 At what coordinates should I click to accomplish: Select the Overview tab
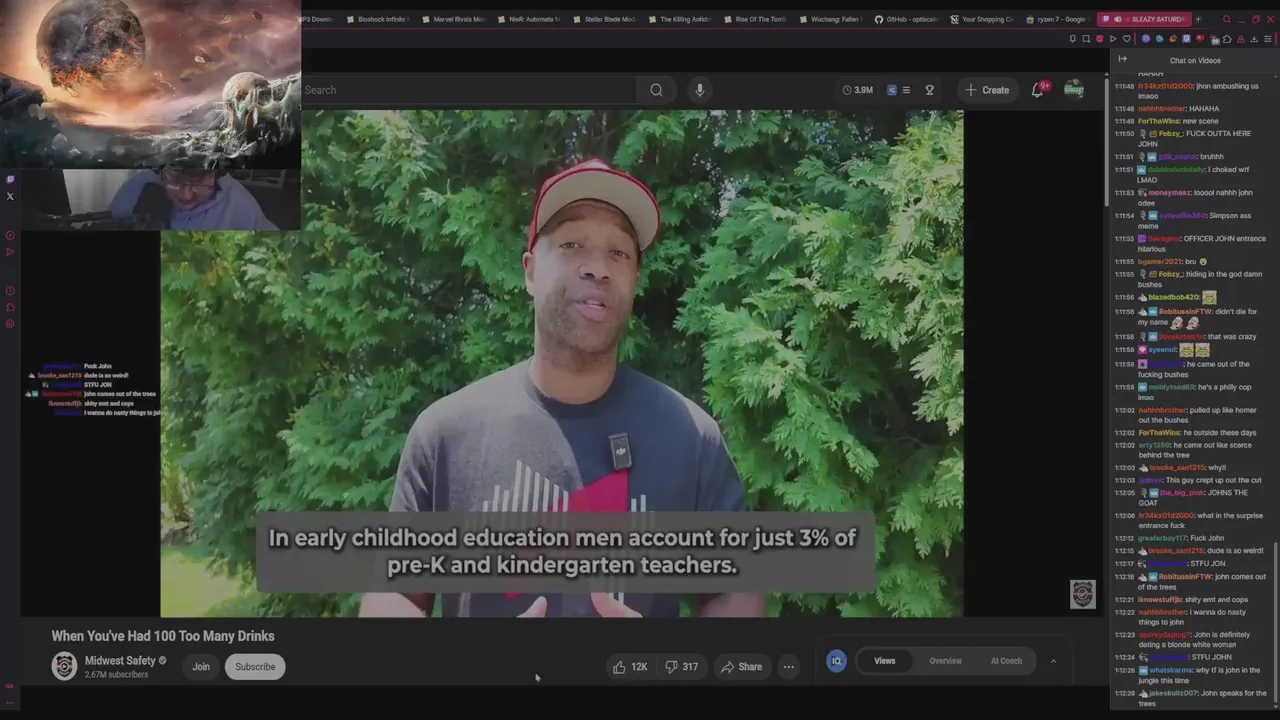click(x=945, y=661)
